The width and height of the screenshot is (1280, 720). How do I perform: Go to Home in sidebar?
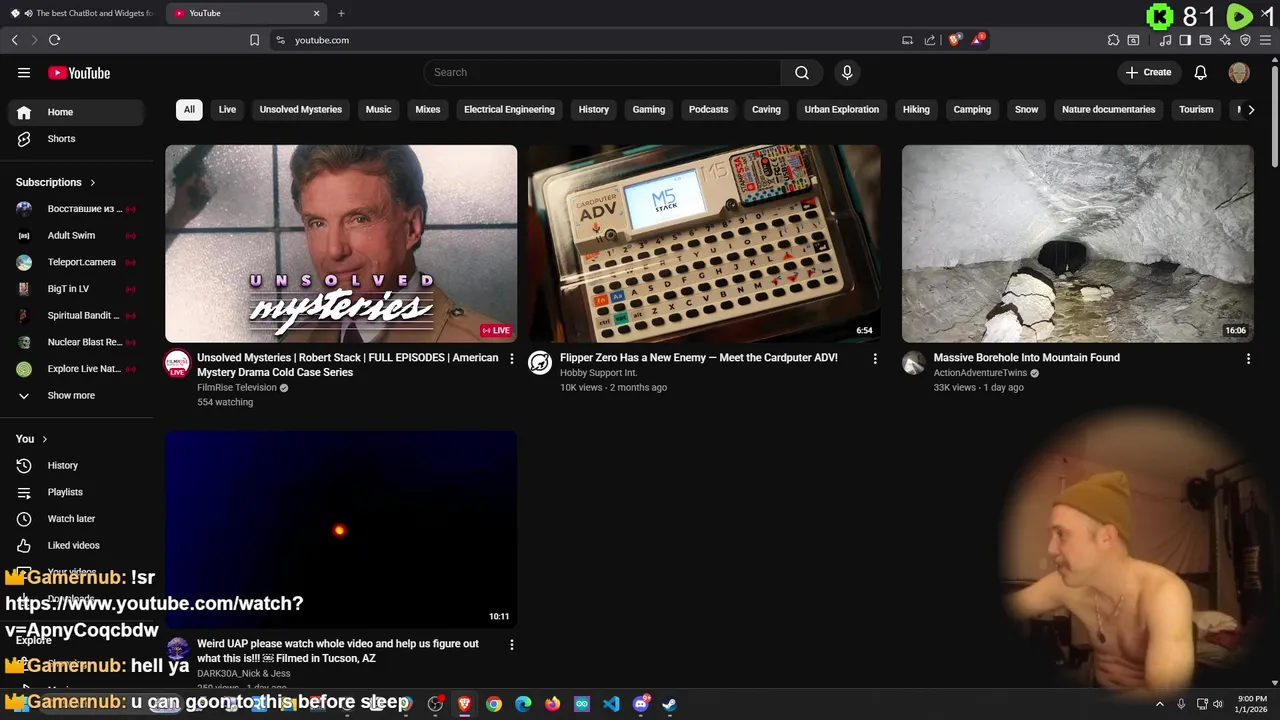(76, 112)
